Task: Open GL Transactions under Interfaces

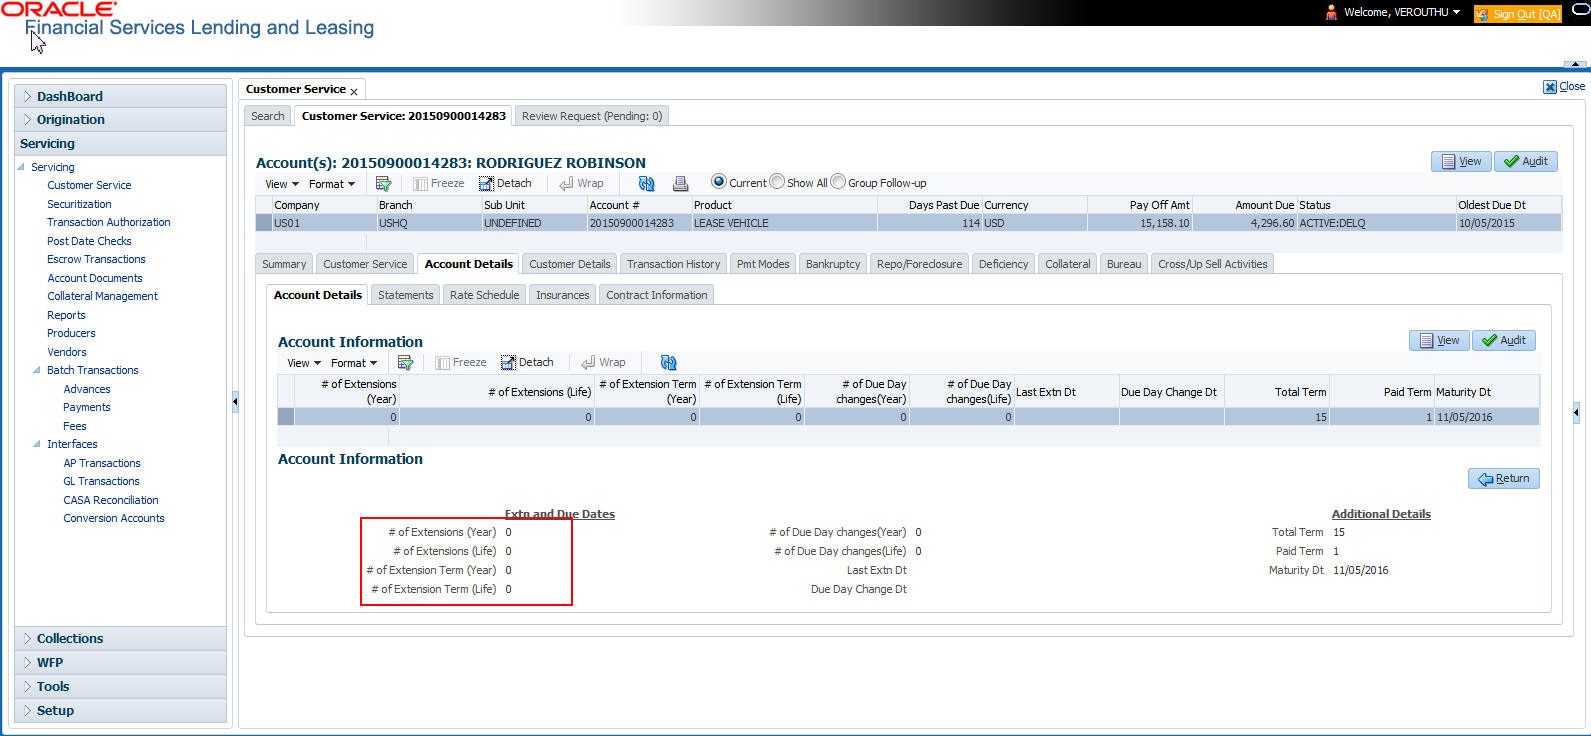Action: tap(101, 481)
